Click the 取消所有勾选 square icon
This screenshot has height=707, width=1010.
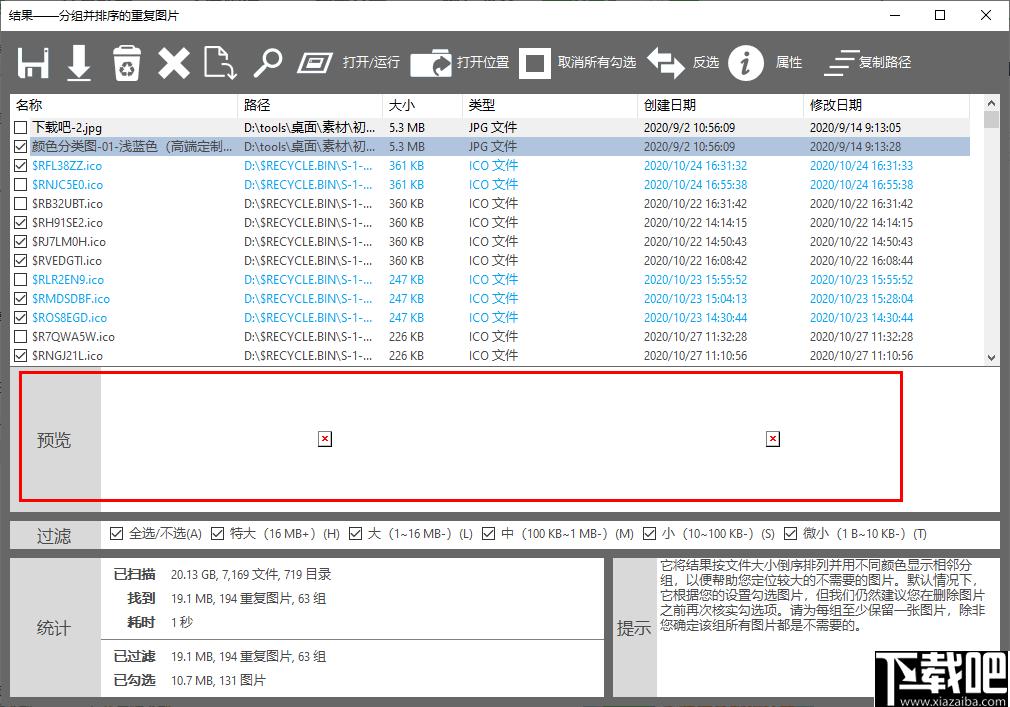coord(535,62)
